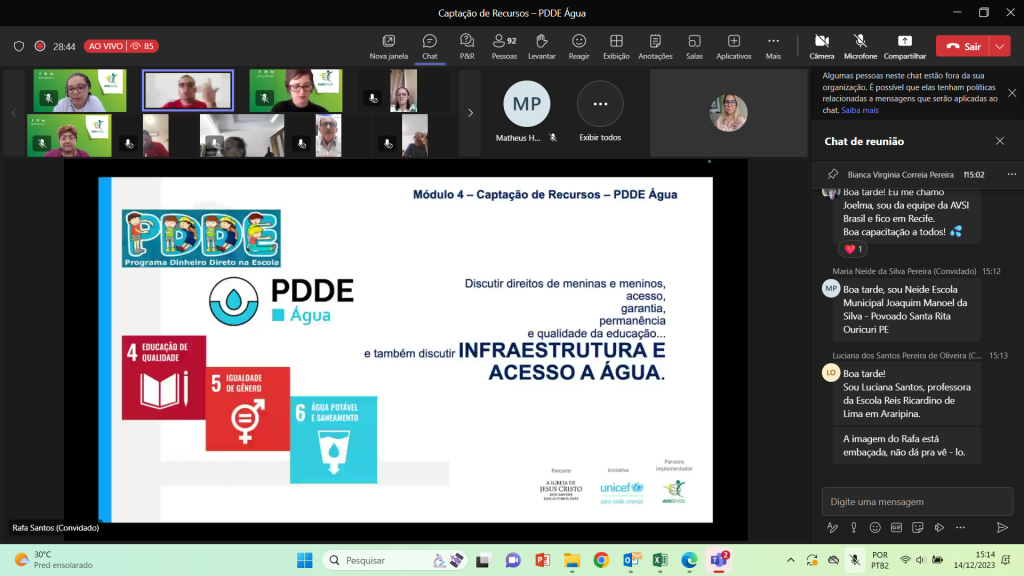Open the Mais options menu
The image size is (1024, 576).
point(773,46)
